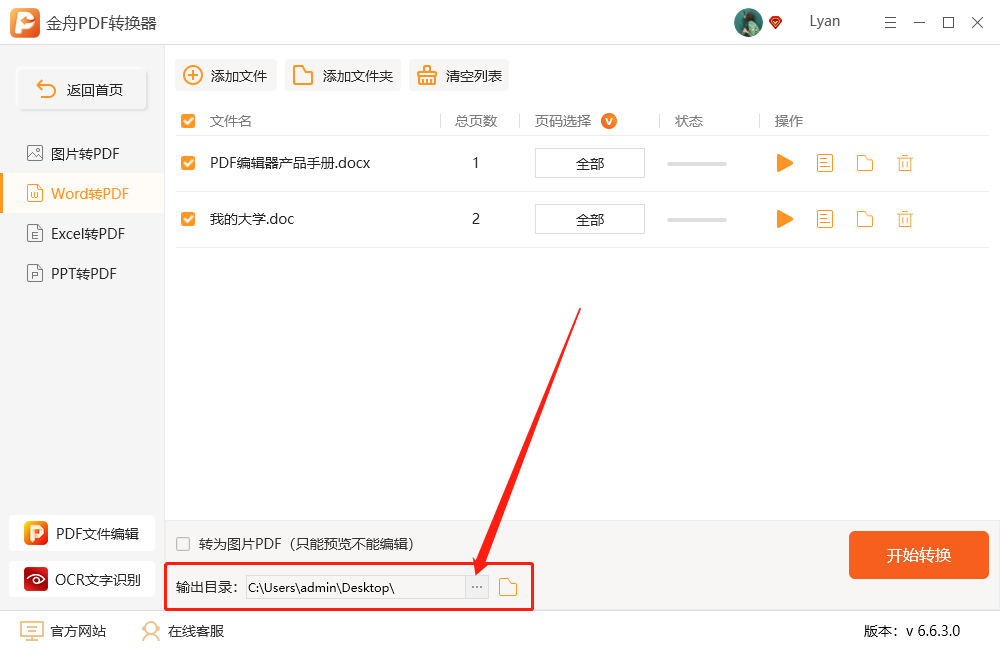The image size is (1000, 650).
Task: Open the hamburger main menu
Action: point(890,23)
